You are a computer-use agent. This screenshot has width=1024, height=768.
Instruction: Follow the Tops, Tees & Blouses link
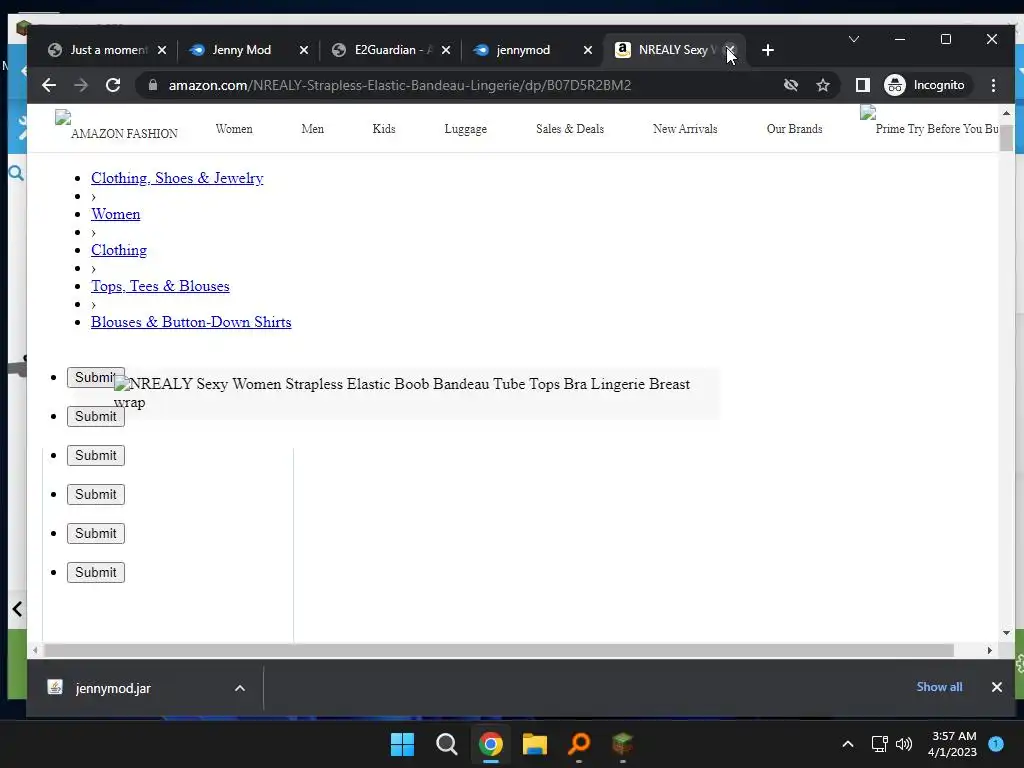coord(160,285)
